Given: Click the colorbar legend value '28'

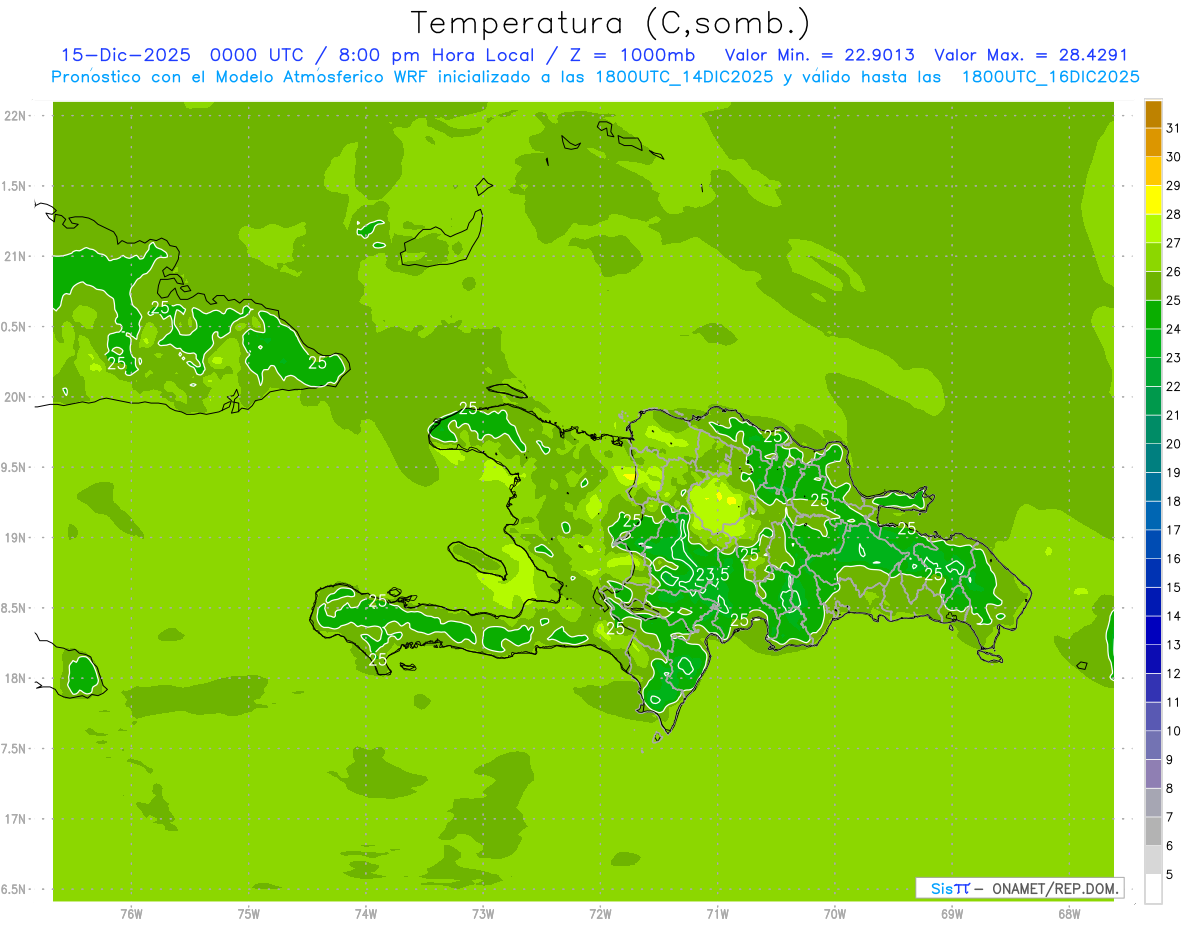Looking at the screenshot, I should point(1173,214).
